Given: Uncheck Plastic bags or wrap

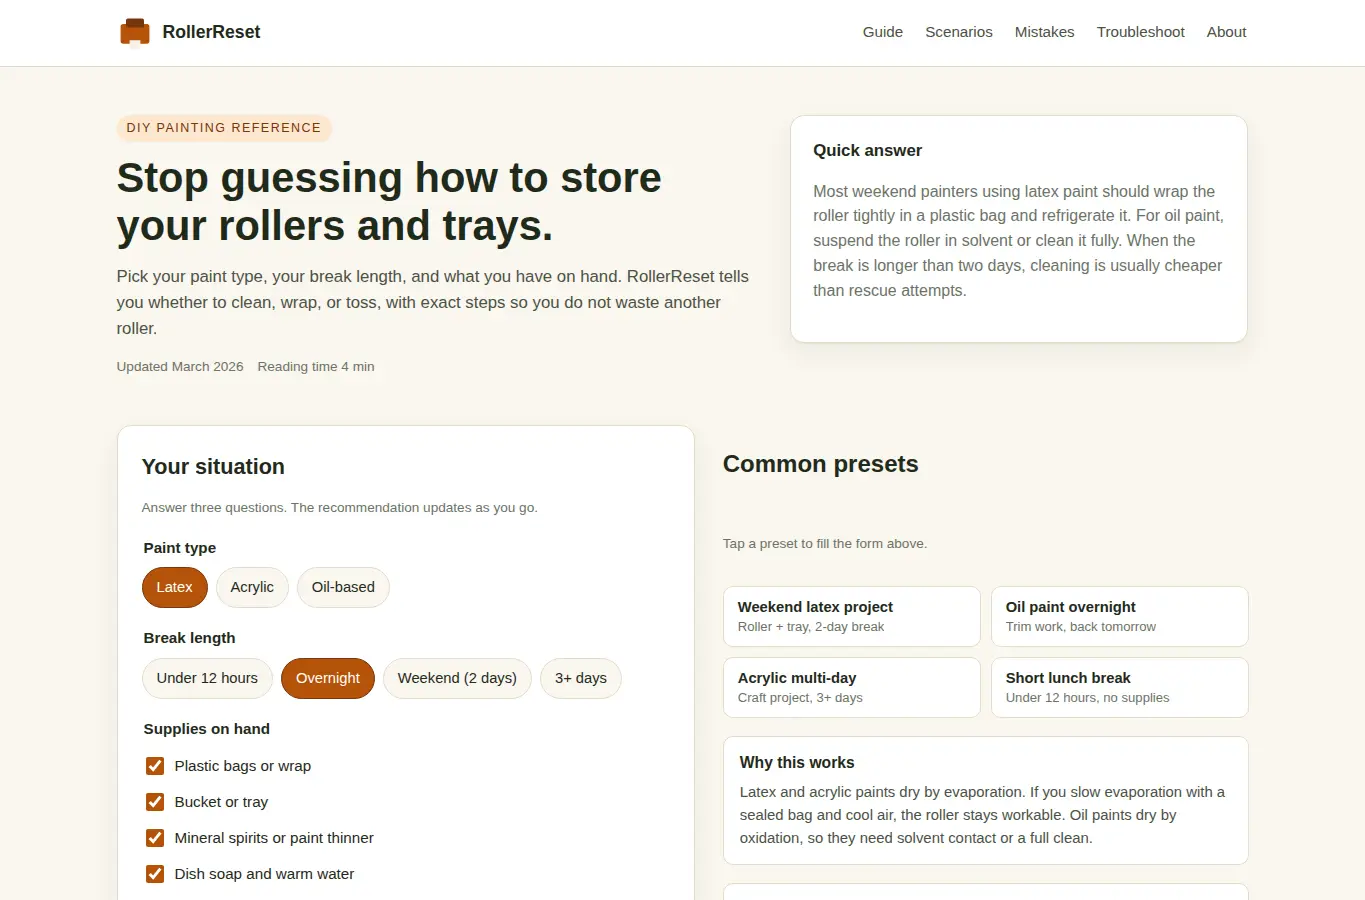Looking at the screenshot, I should coord(155,766).
